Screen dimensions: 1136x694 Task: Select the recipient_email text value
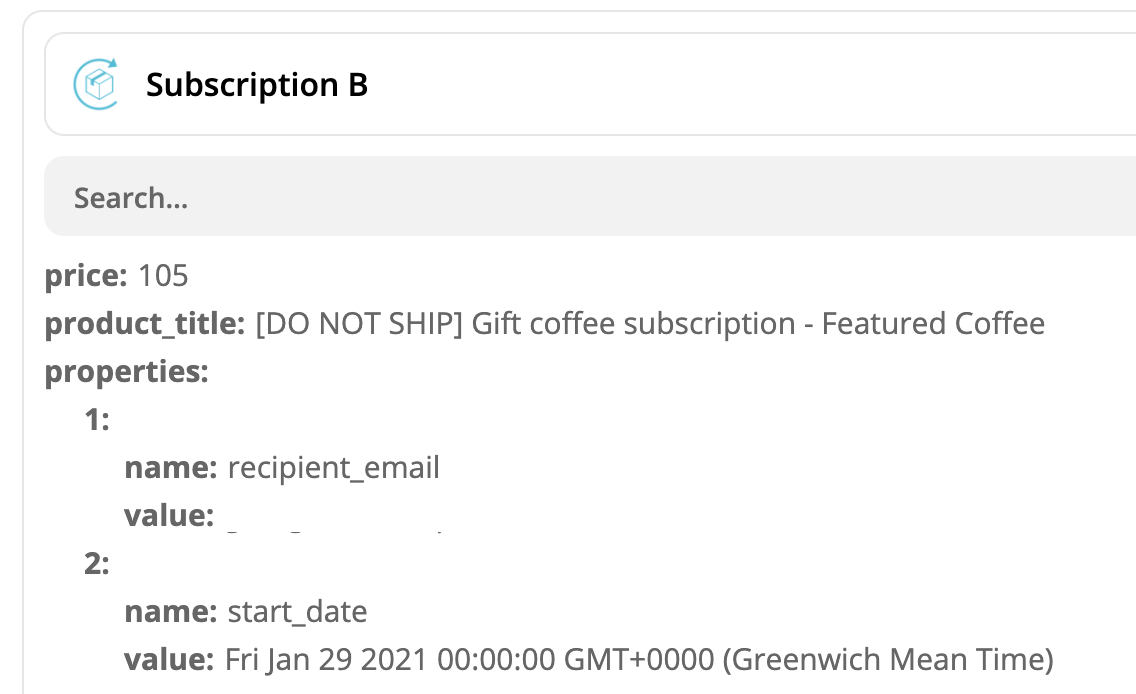(333, 467)
